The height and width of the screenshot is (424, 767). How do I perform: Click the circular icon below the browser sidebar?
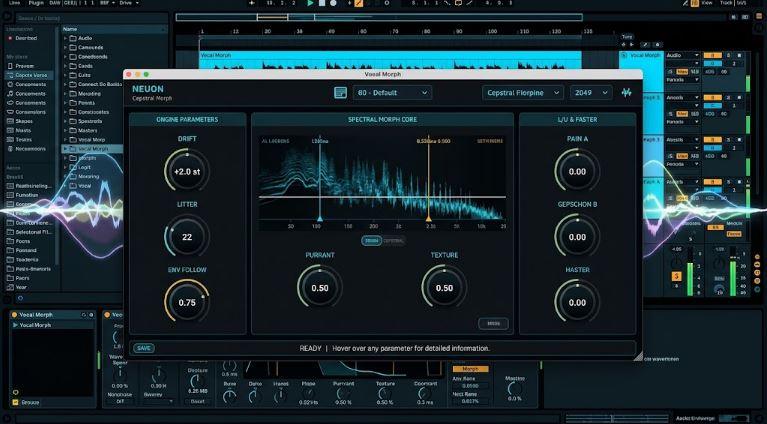20,298
